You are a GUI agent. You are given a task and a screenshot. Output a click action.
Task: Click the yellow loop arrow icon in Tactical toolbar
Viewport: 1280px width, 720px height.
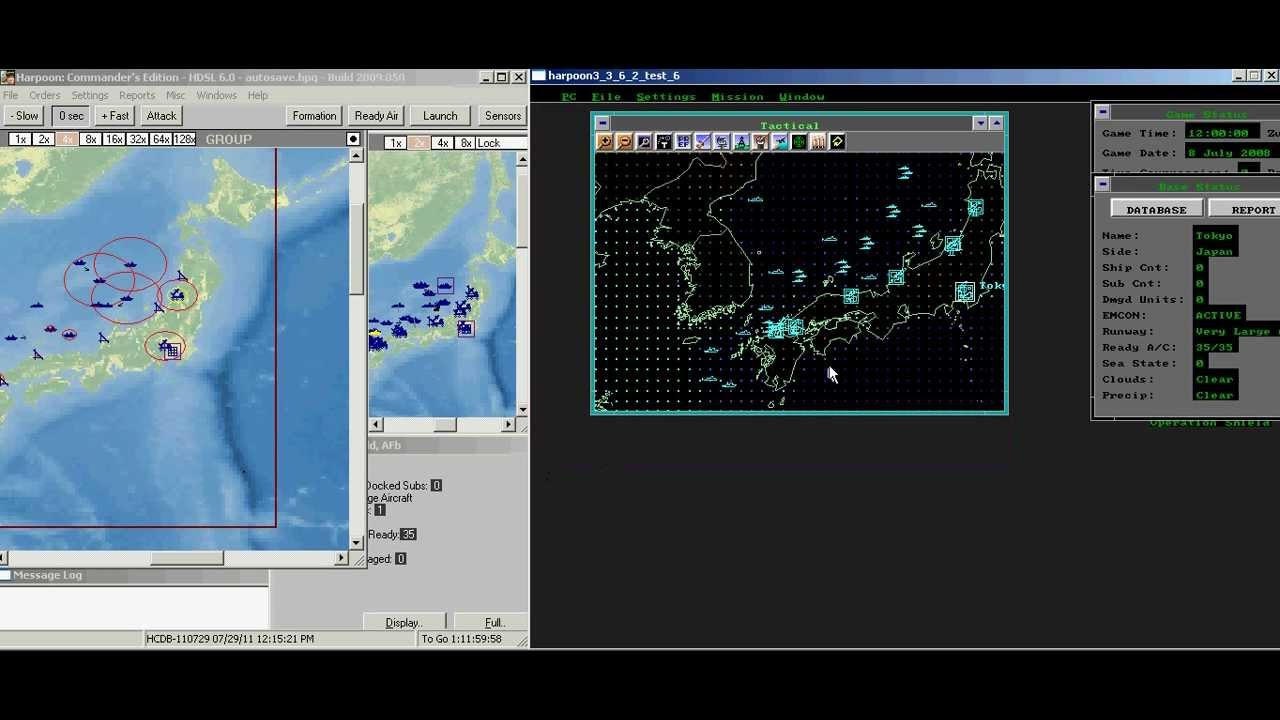838,142
